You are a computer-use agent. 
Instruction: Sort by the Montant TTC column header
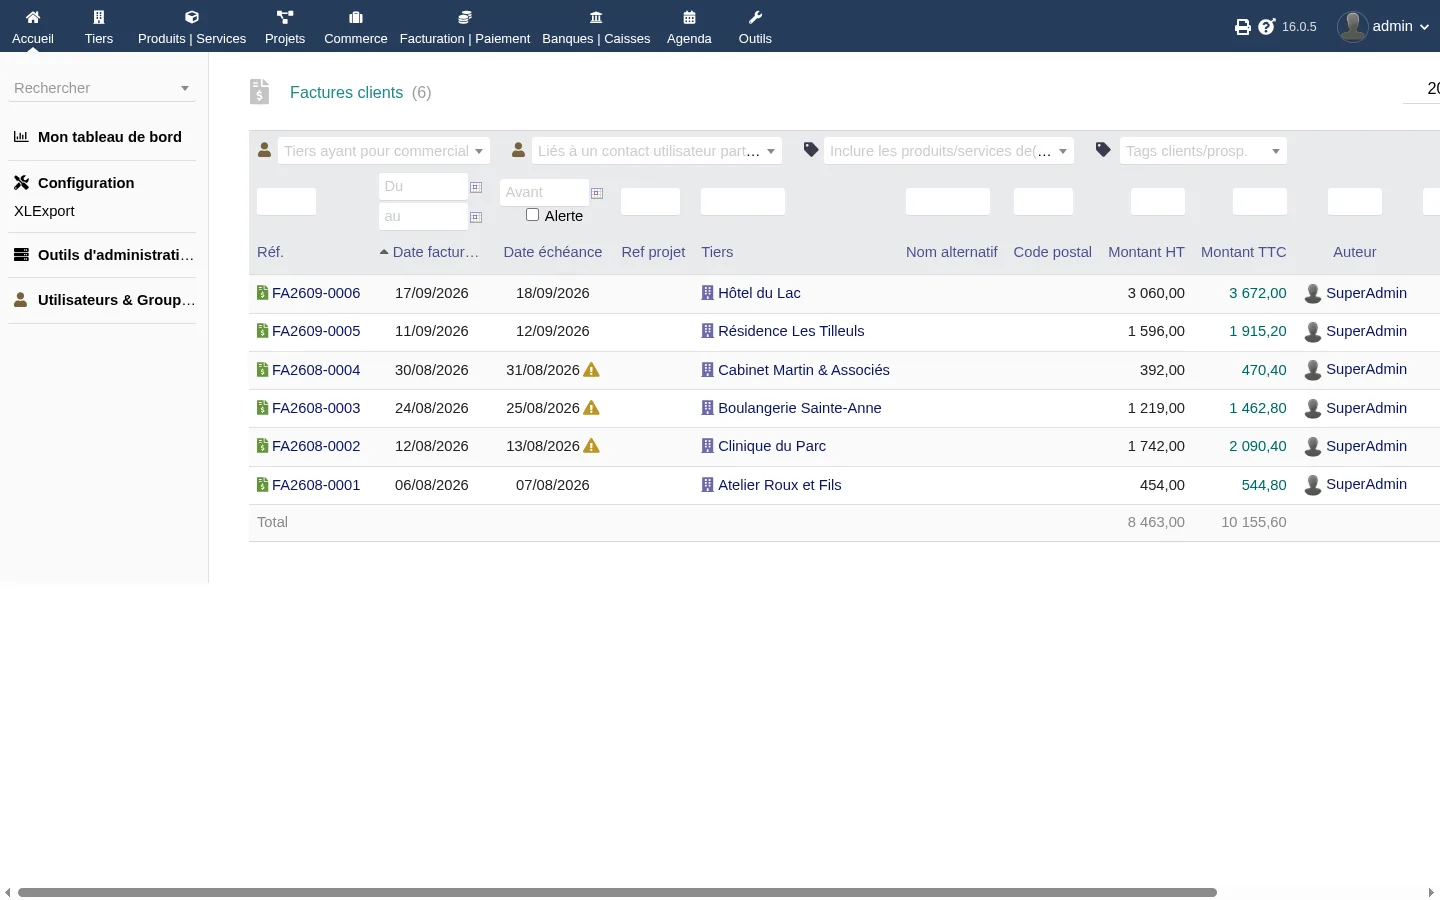click(1244, 252)
